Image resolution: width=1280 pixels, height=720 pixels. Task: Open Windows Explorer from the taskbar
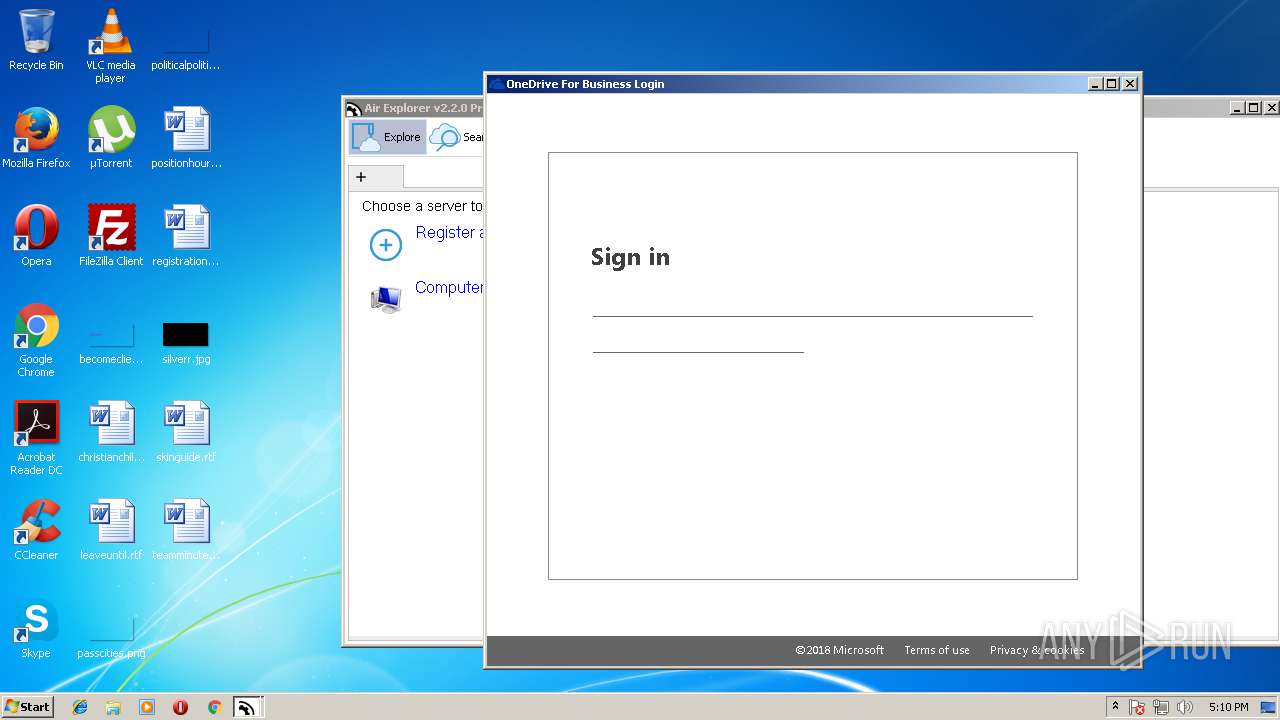coord(113,707)
